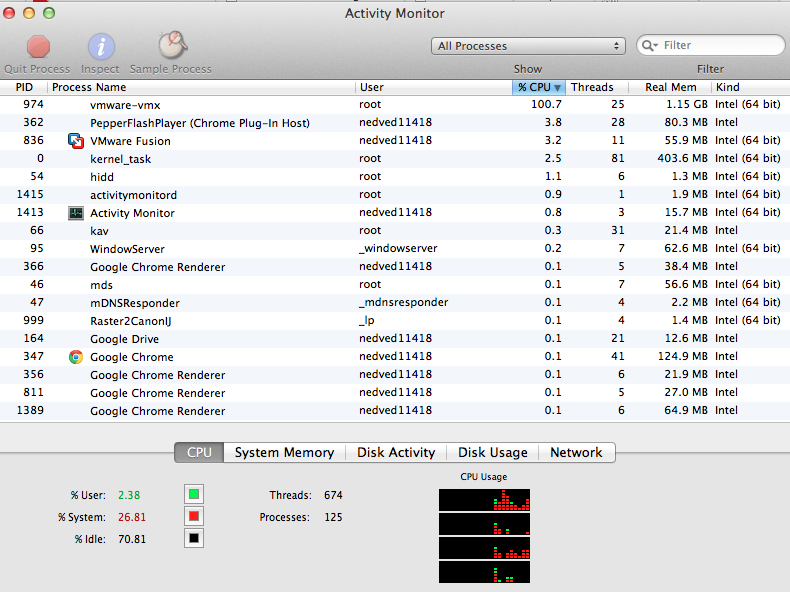
Task: Click the _windowserver user cell
Action: click(x=398, y=248)
